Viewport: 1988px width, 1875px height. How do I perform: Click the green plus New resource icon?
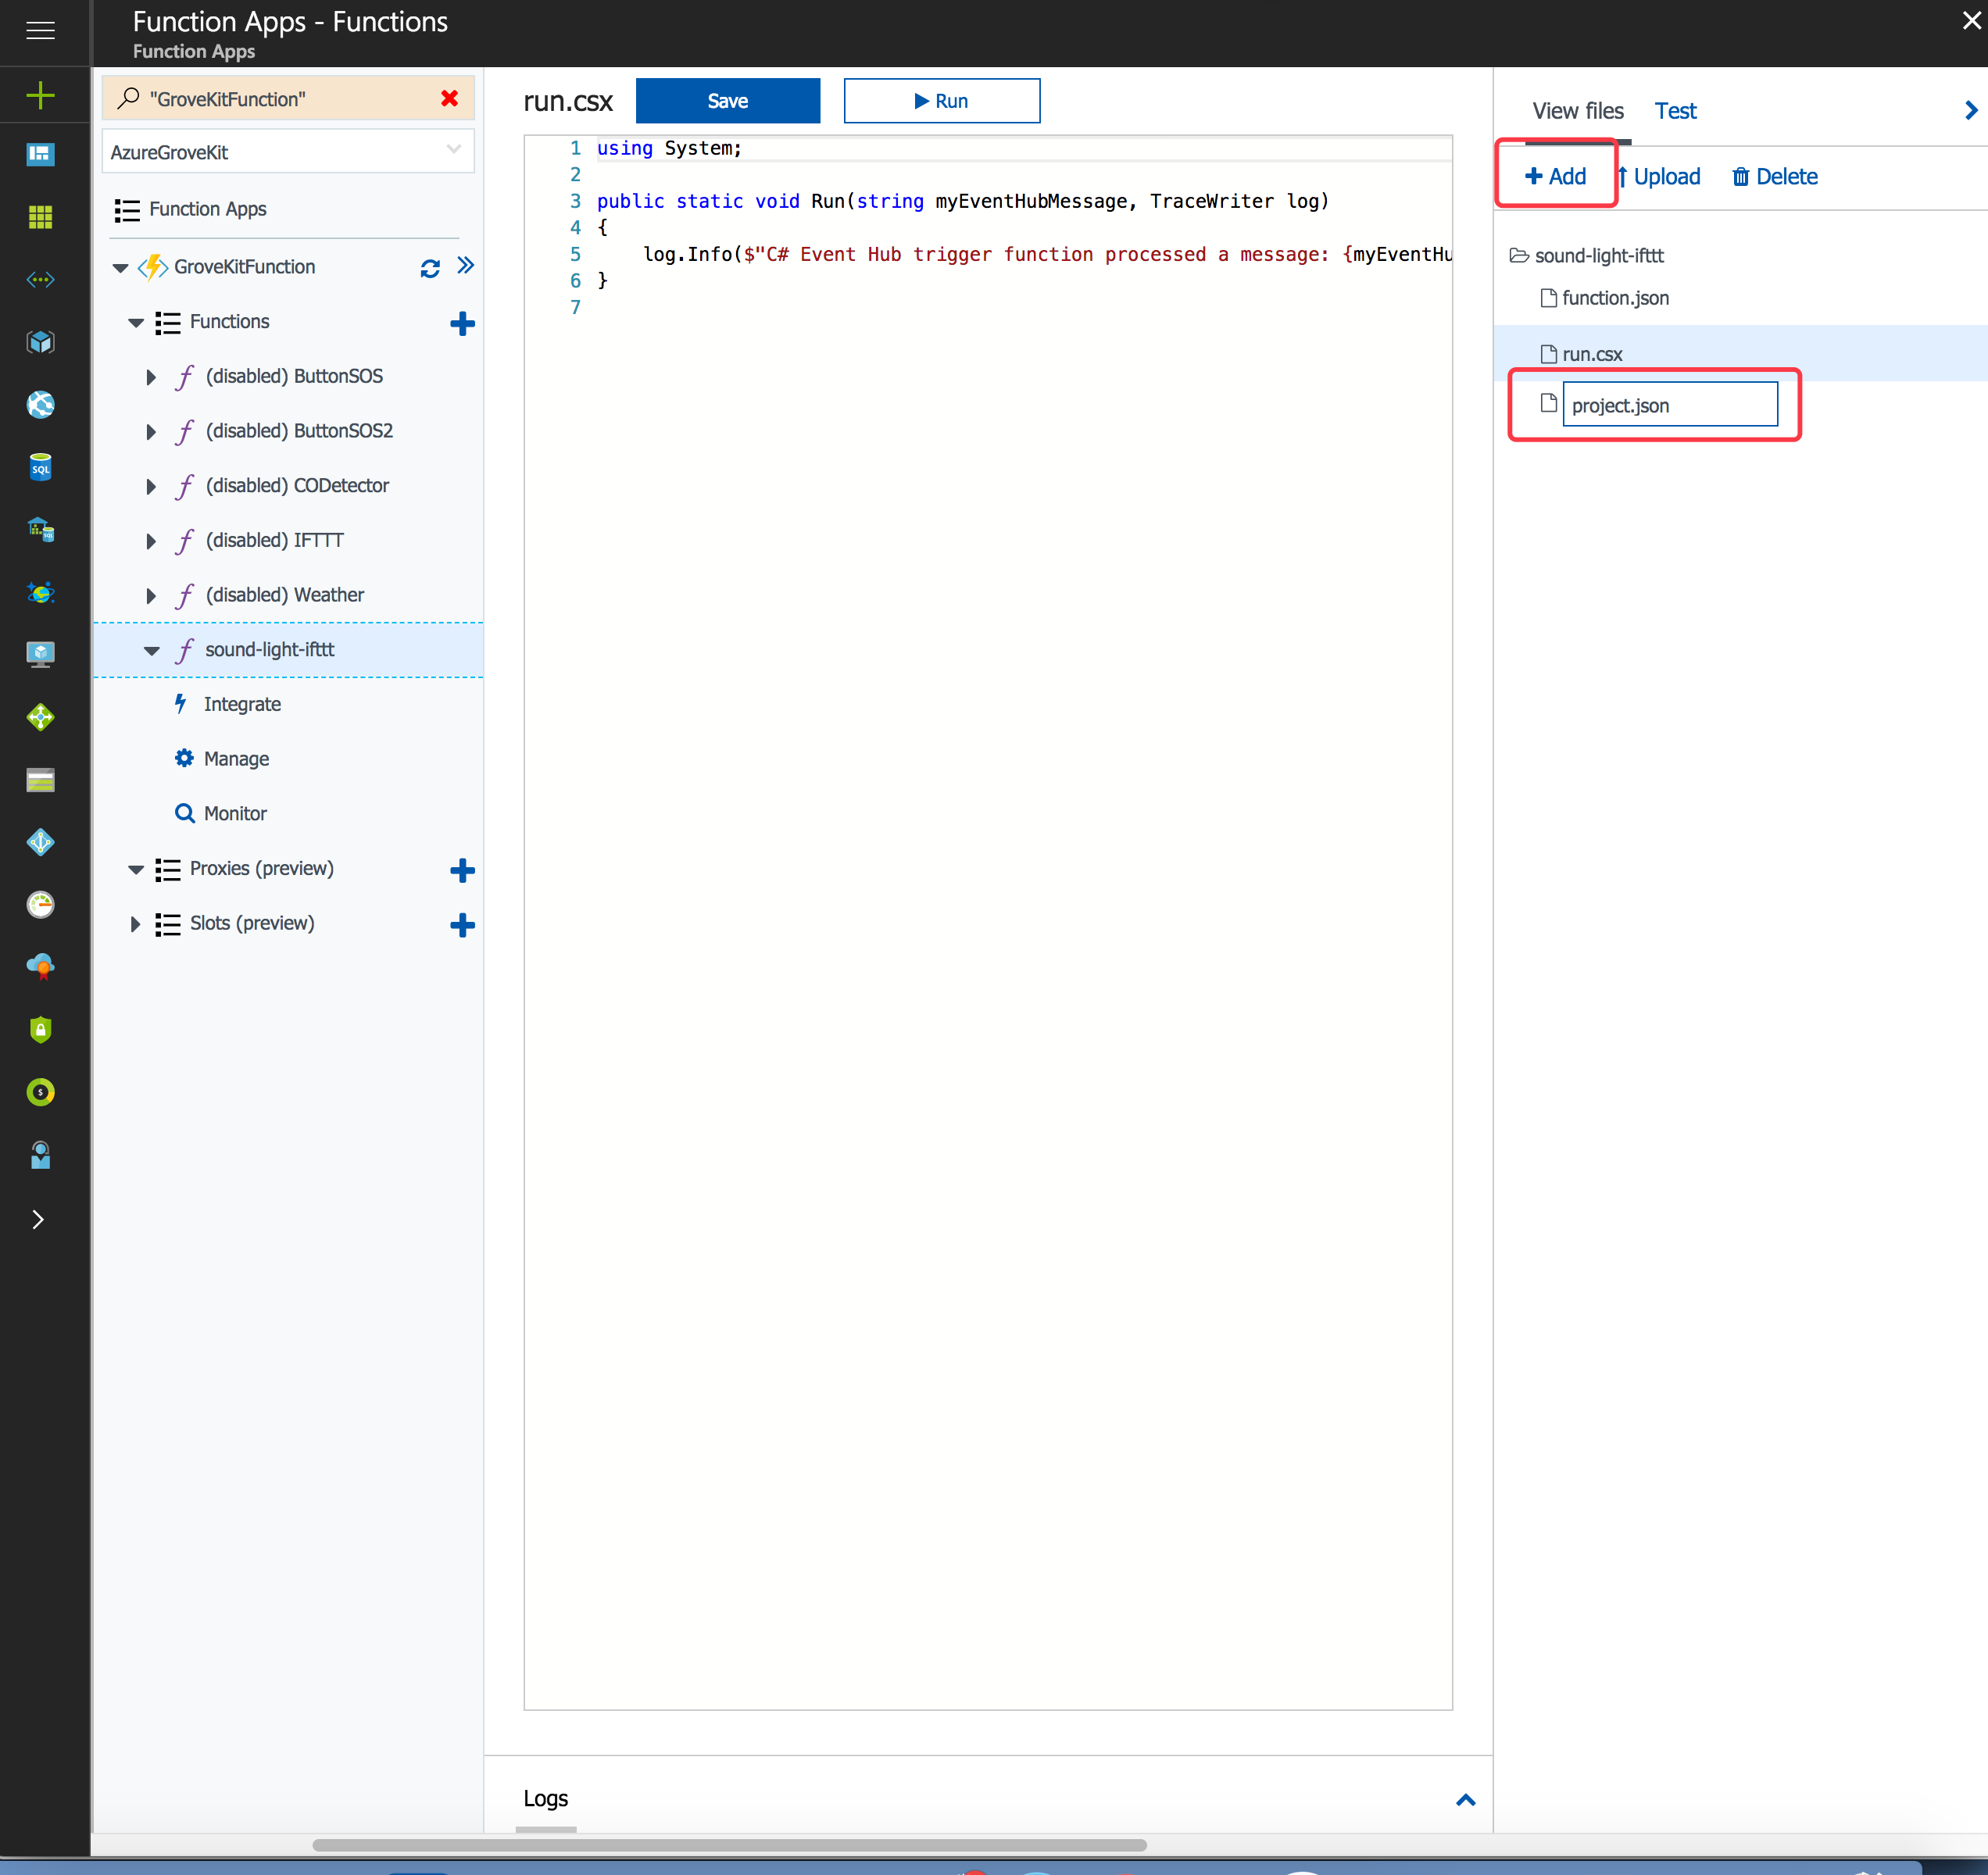pyautogui.click(x=40, y=96)
